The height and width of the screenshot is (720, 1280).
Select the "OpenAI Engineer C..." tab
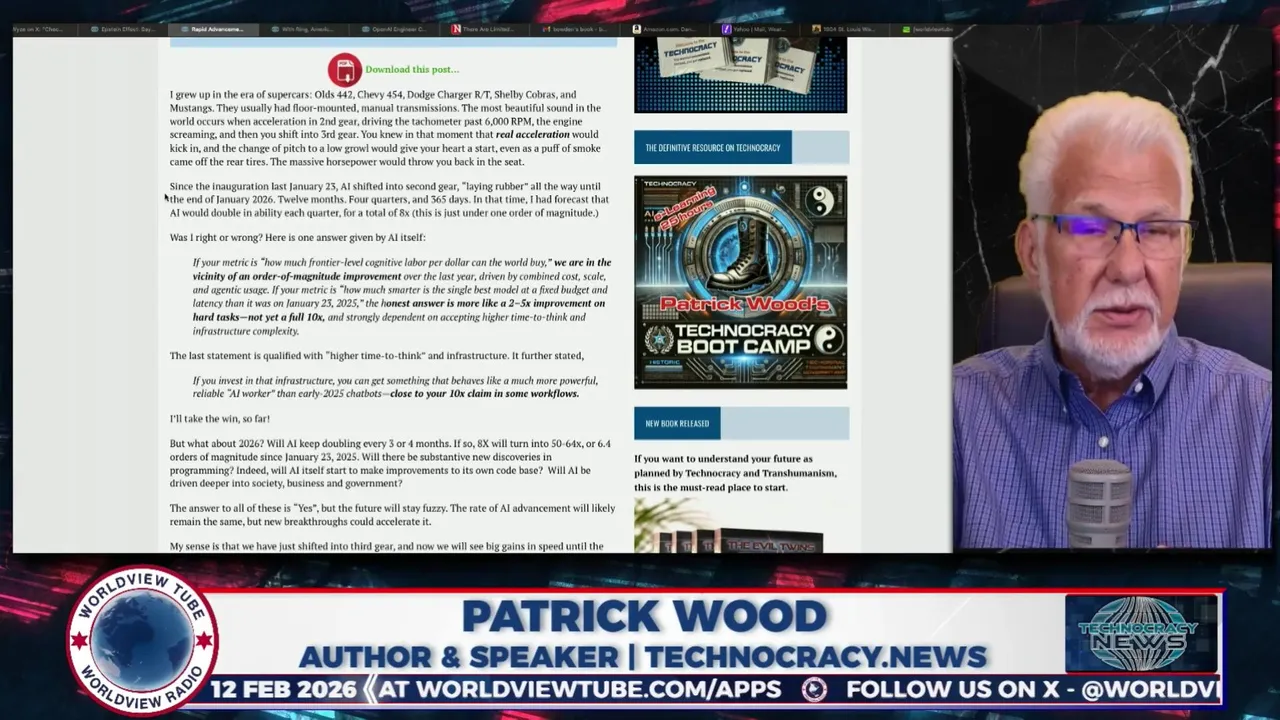point(393,29)
